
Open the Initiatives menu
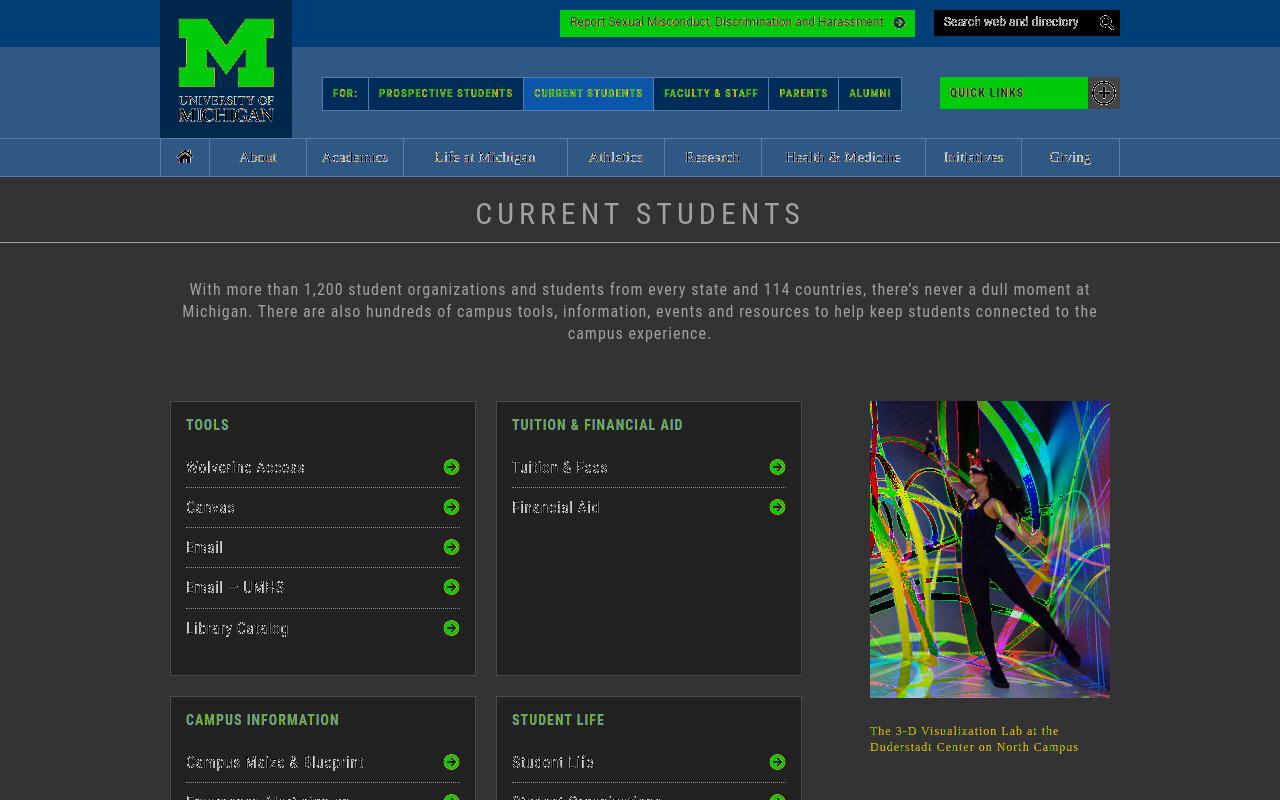(x=973, y=157)
